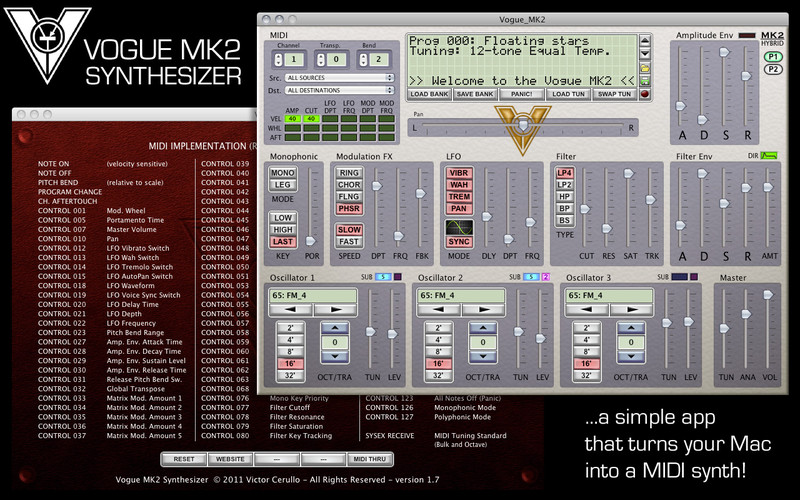Select previous waveform for Oscillator 1
The image size is (800, 500).
click(291, 309)
